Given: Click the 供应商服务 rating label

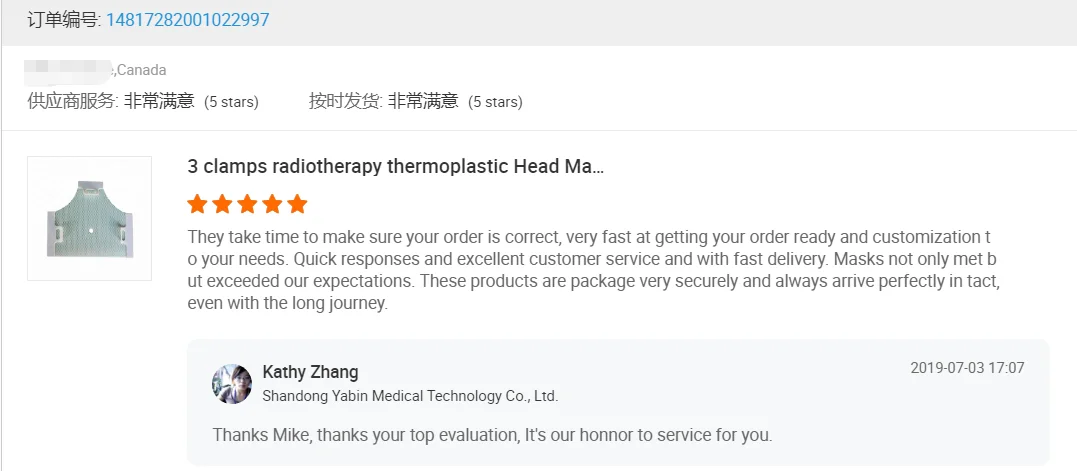Looking at the screenshot, I should pyautogui.click(x=73, y=101).
